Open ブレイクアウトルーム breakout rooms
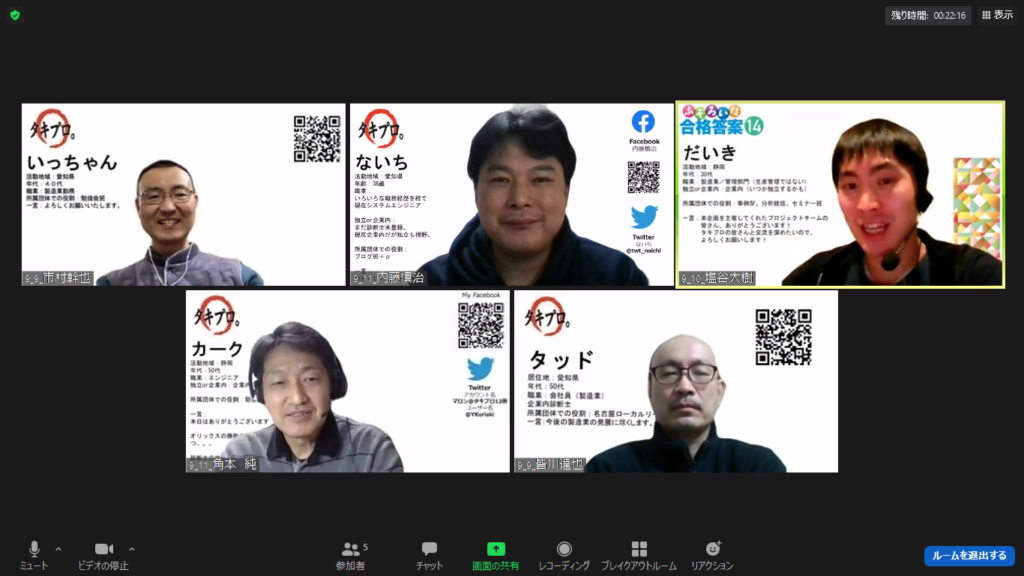1024x576 pixels. tap(639, 554)
